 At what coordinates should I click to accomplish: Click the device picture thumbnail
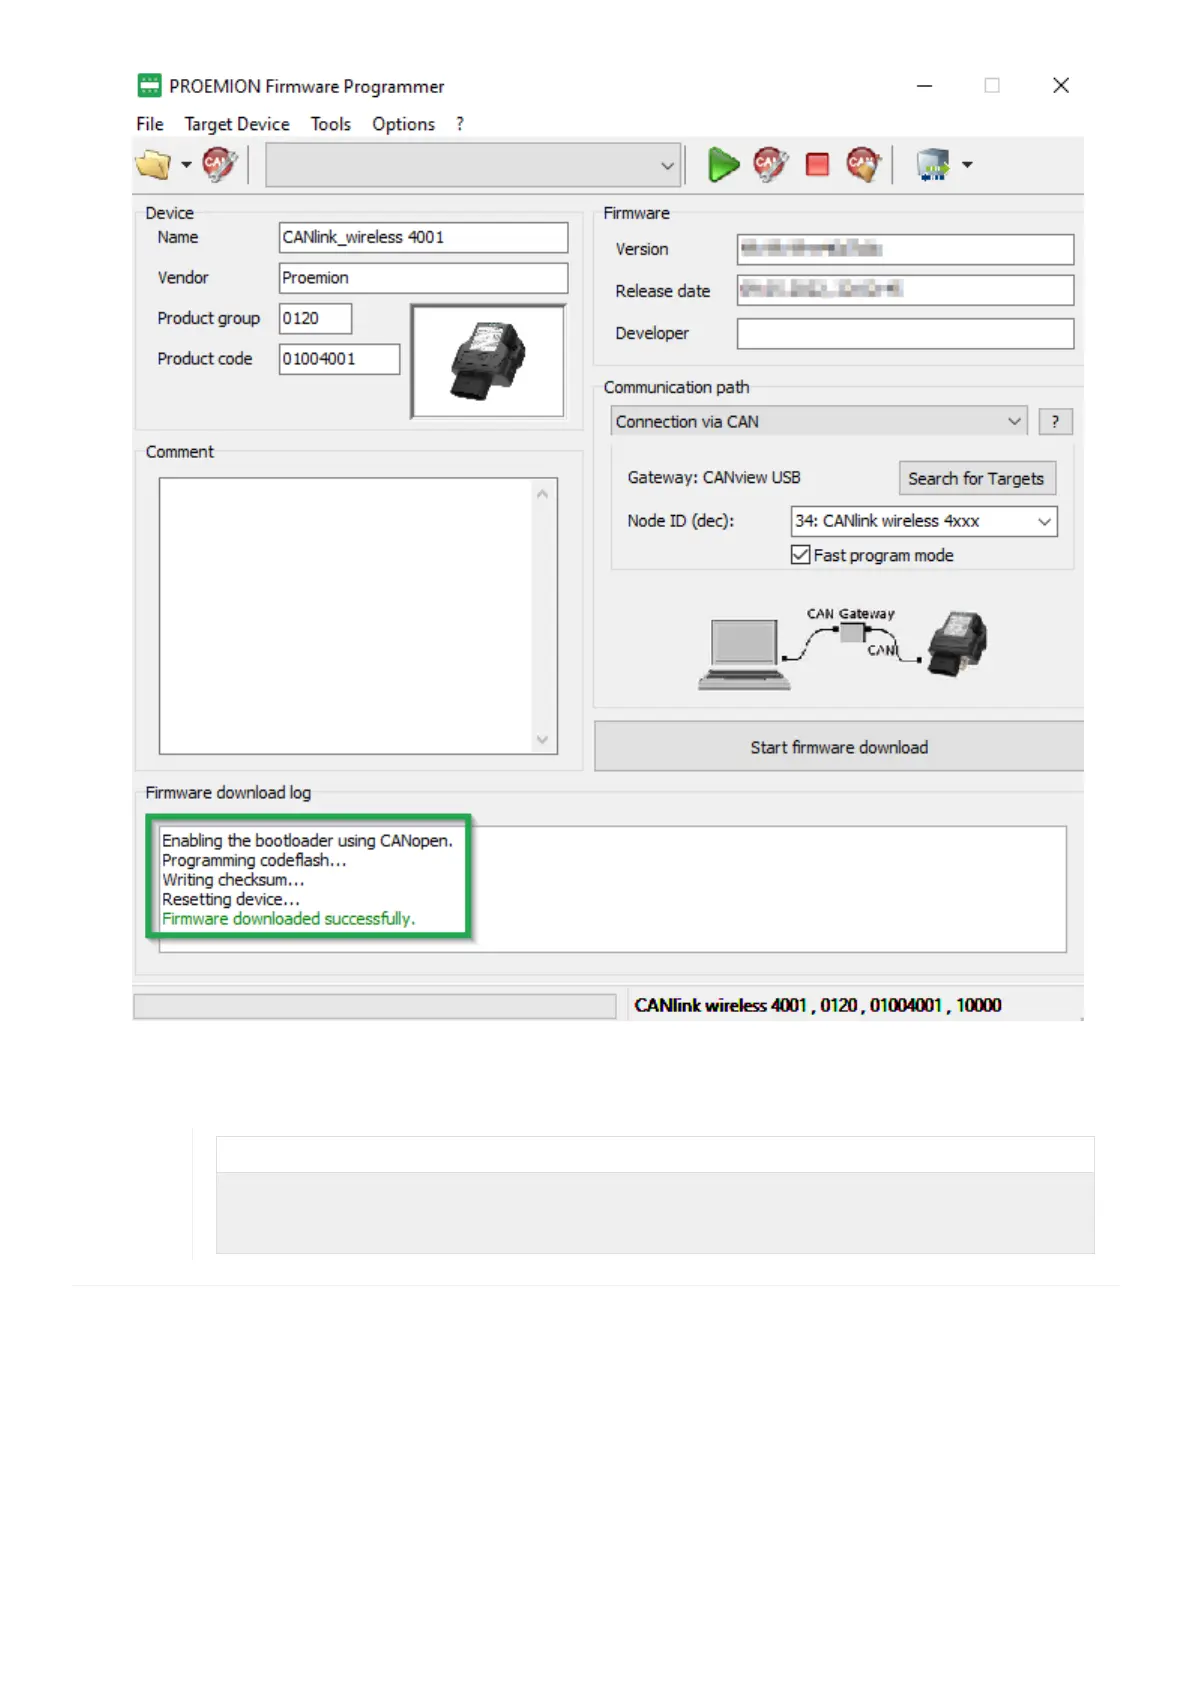488,361
